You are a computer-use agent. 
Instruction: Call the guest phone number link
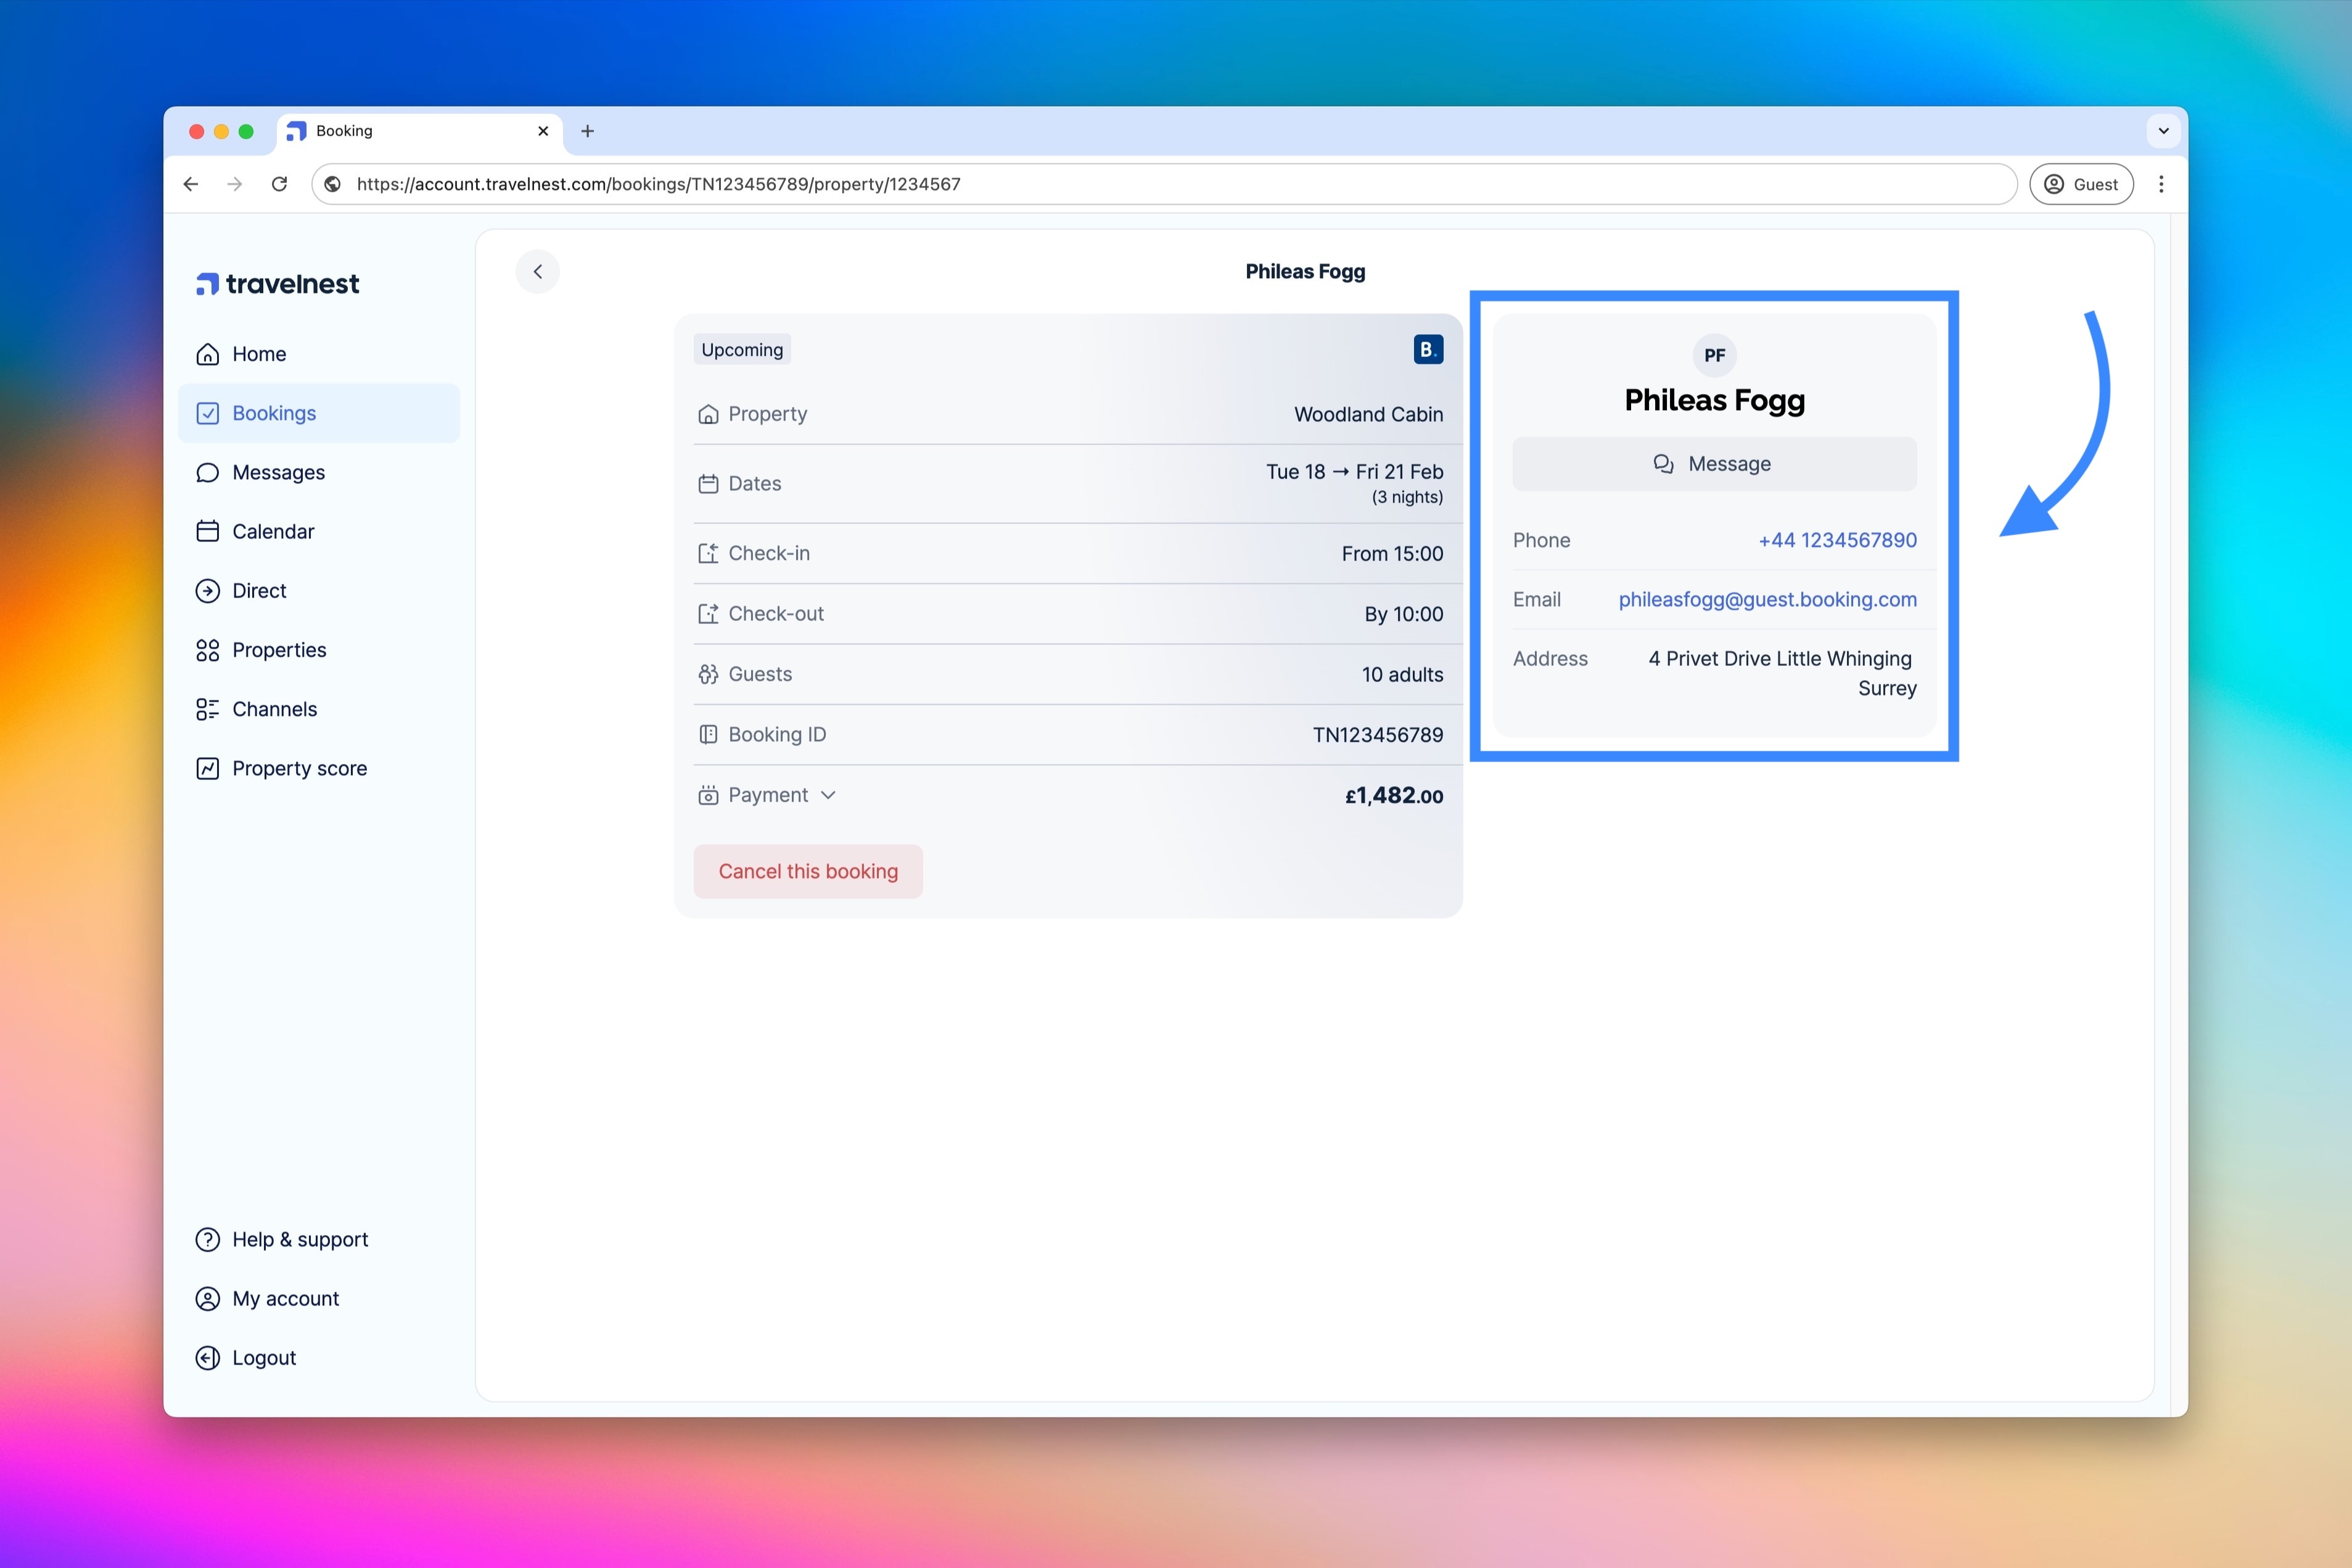point(1837,541)
